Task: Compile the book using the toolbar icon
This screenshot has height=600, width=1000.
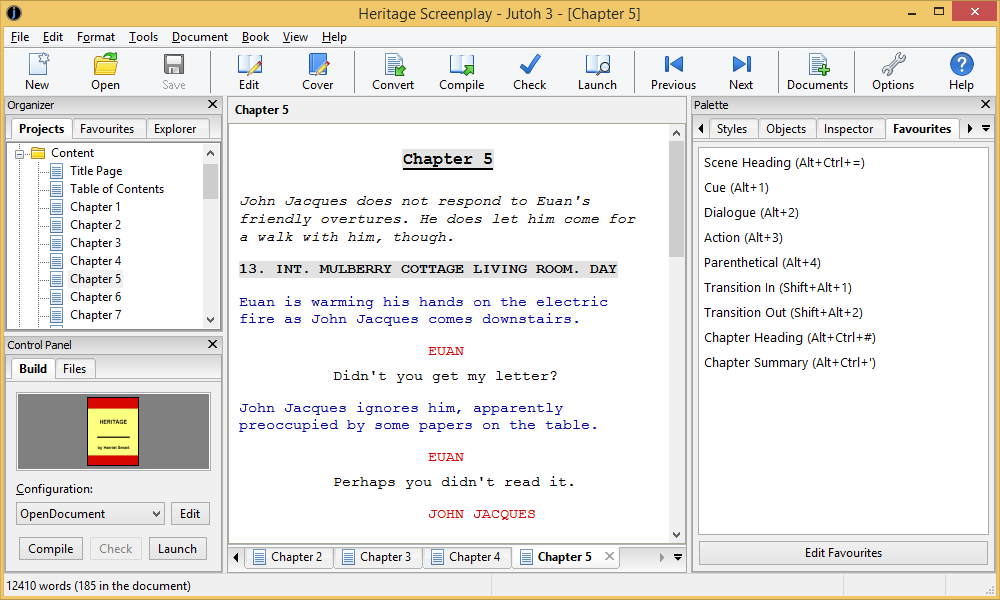Action: tap(461, 71)
